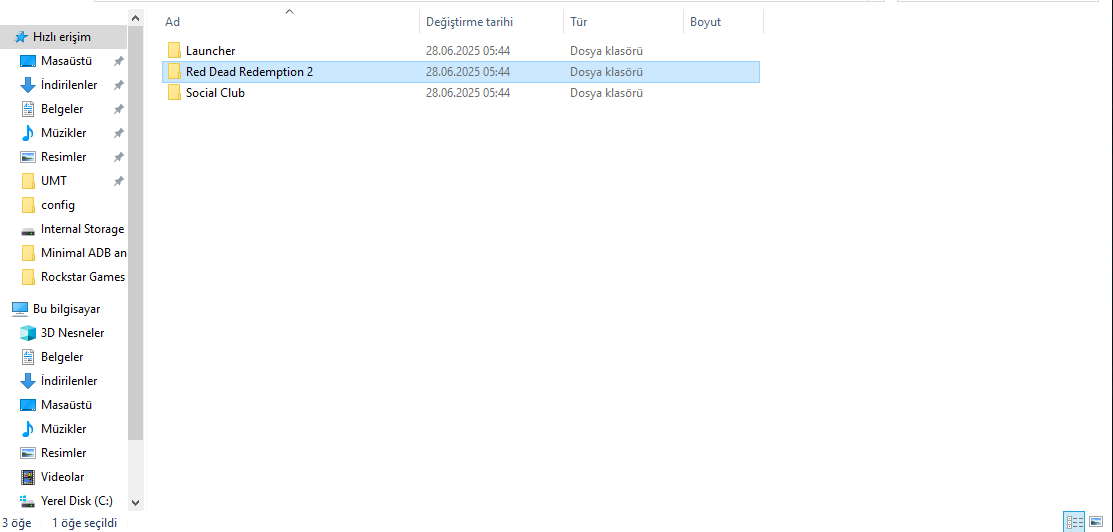Click the UMT folder icon in sidebar
The image size is (1113, 532).
[x=28, y=181]
